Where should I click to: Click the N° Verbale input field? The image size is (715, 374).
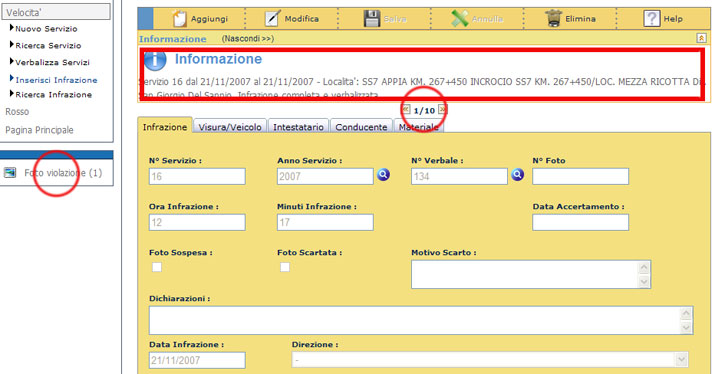point(459,177)
